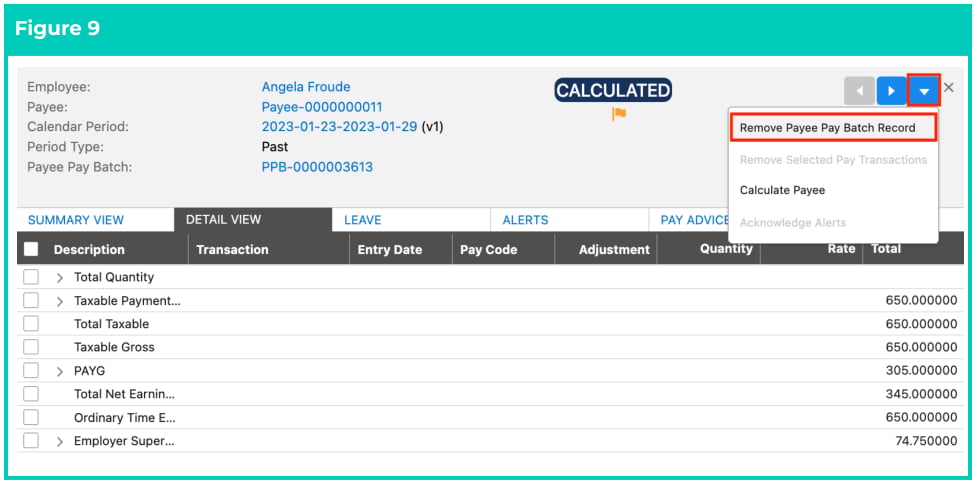Click the Taxable Gross row label

pos(114,347)
